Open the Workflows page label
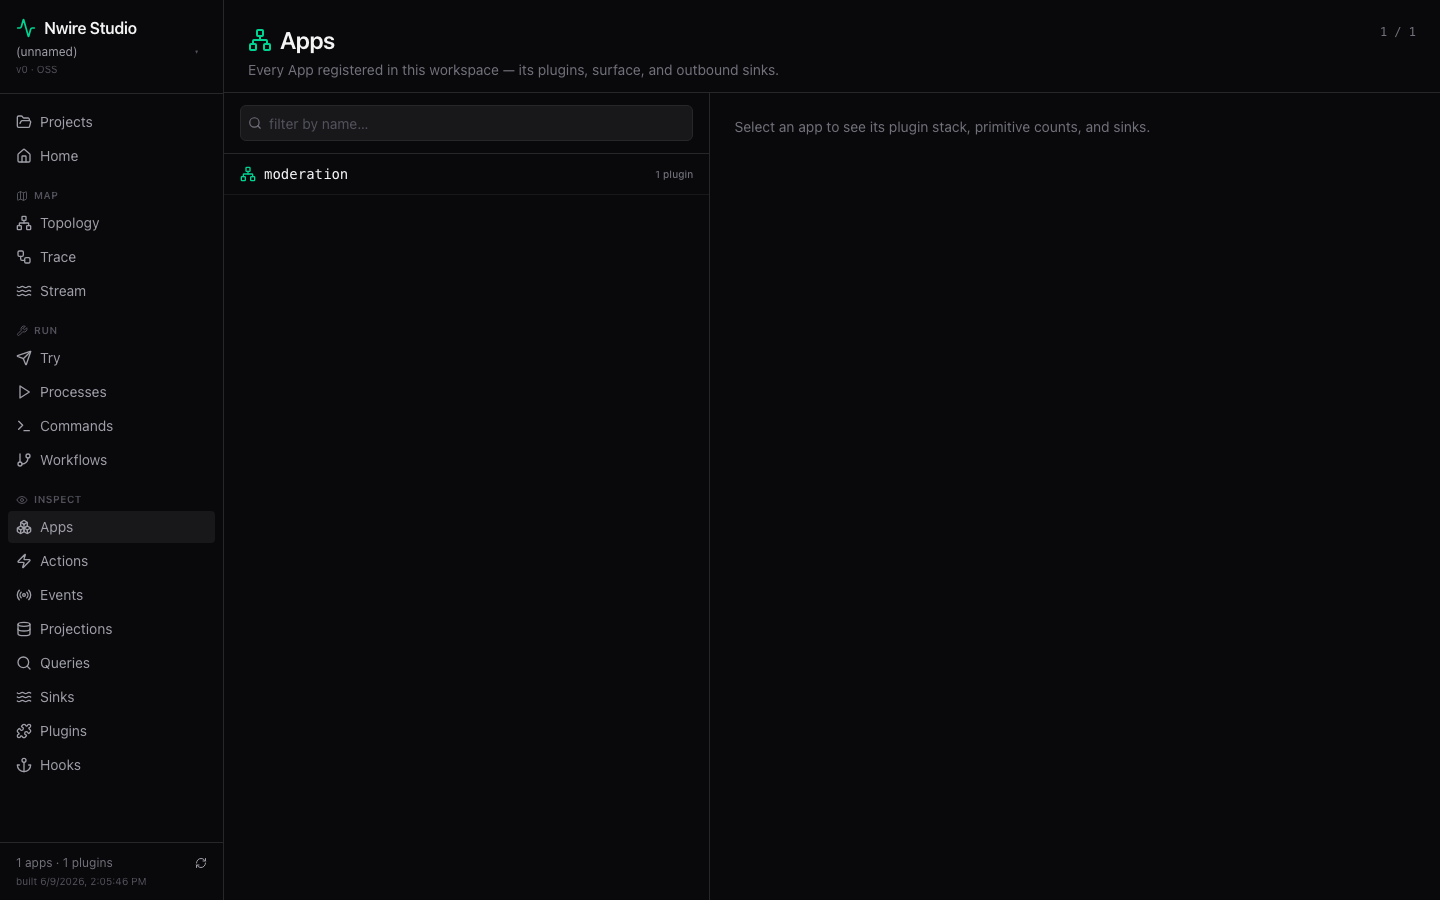This screenshot has height=900, width=1440. click(73, 460)
